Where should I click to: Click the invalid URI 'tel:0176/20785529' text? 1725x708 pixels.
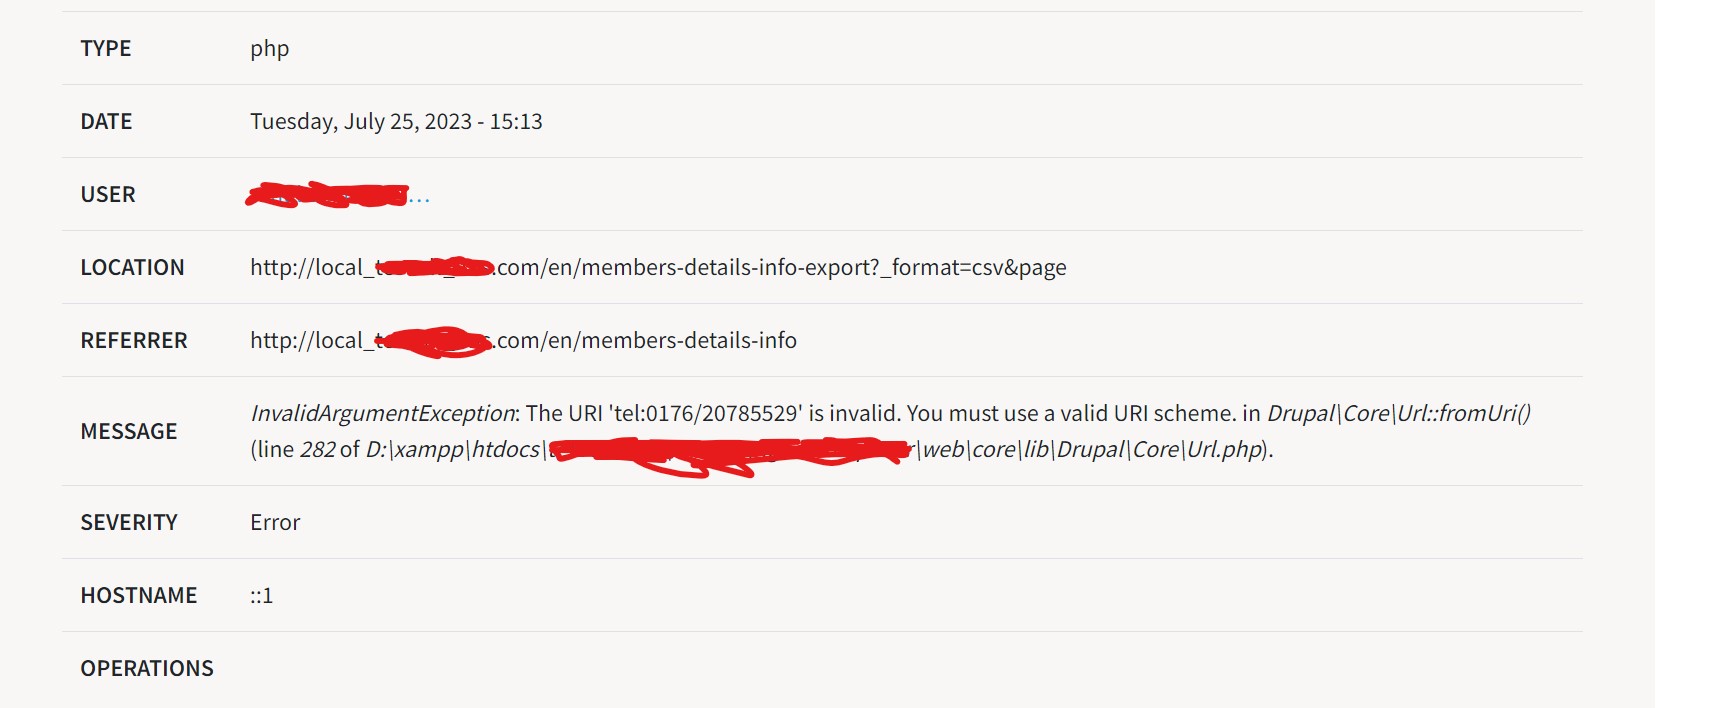click(x=706, y=413)
